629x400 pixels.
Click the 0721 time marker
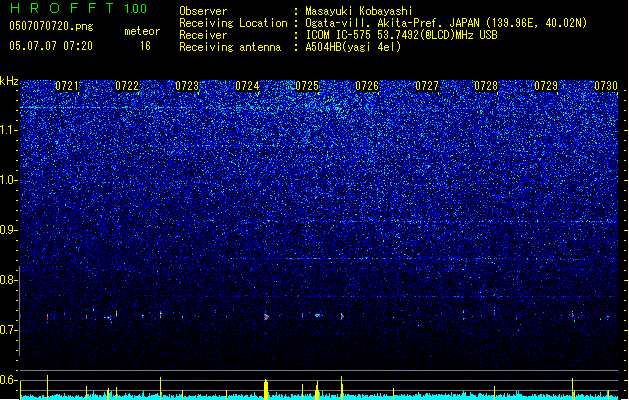click(x=67, y=86)
